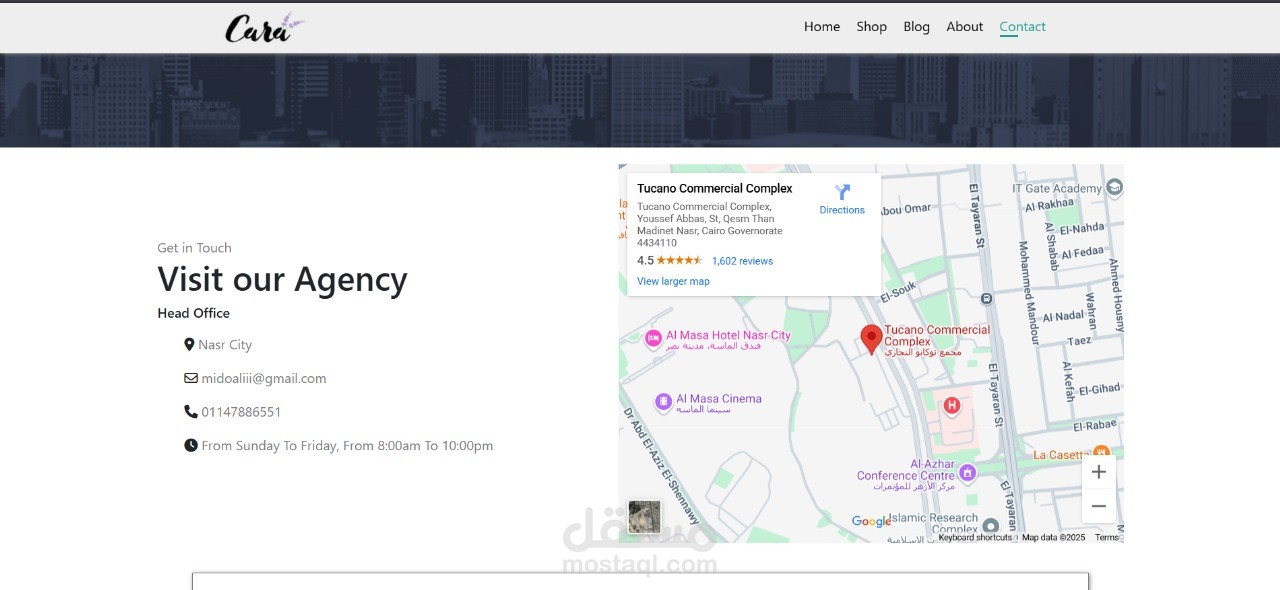Click the Cara logo in the header
The image size is (1280, 590).
264,27
